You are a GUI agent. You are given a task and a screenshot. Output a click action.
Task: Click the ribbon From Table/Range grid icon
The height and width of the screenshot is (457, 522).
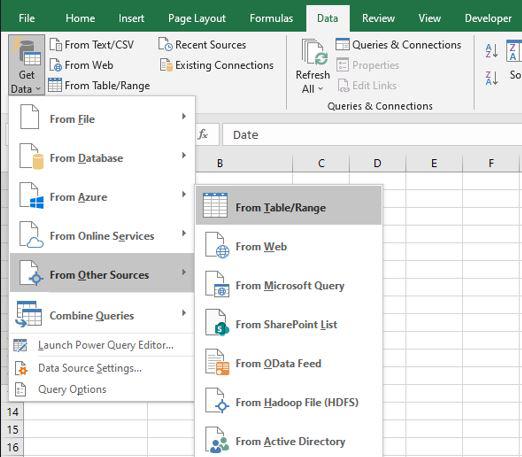point(55,85)
